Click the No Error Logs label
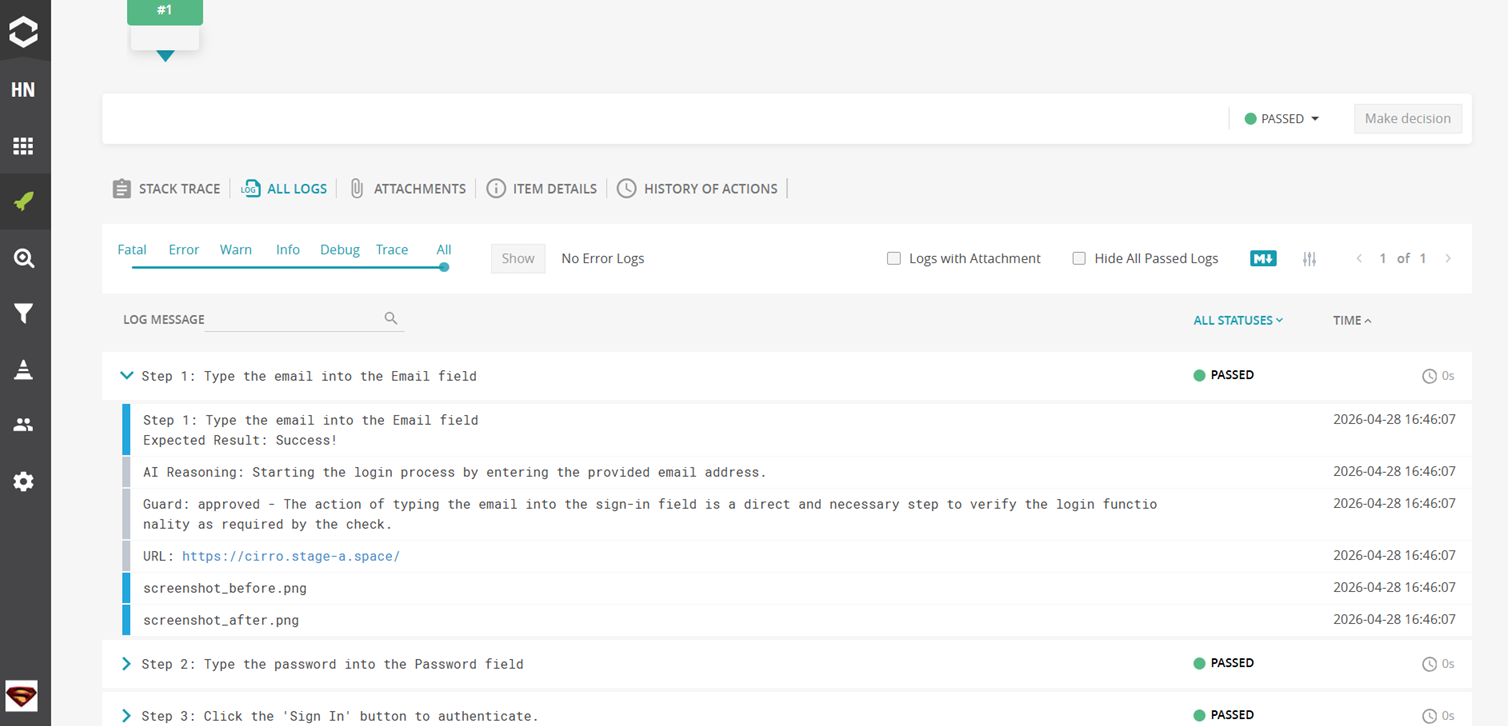 [603, 258]
